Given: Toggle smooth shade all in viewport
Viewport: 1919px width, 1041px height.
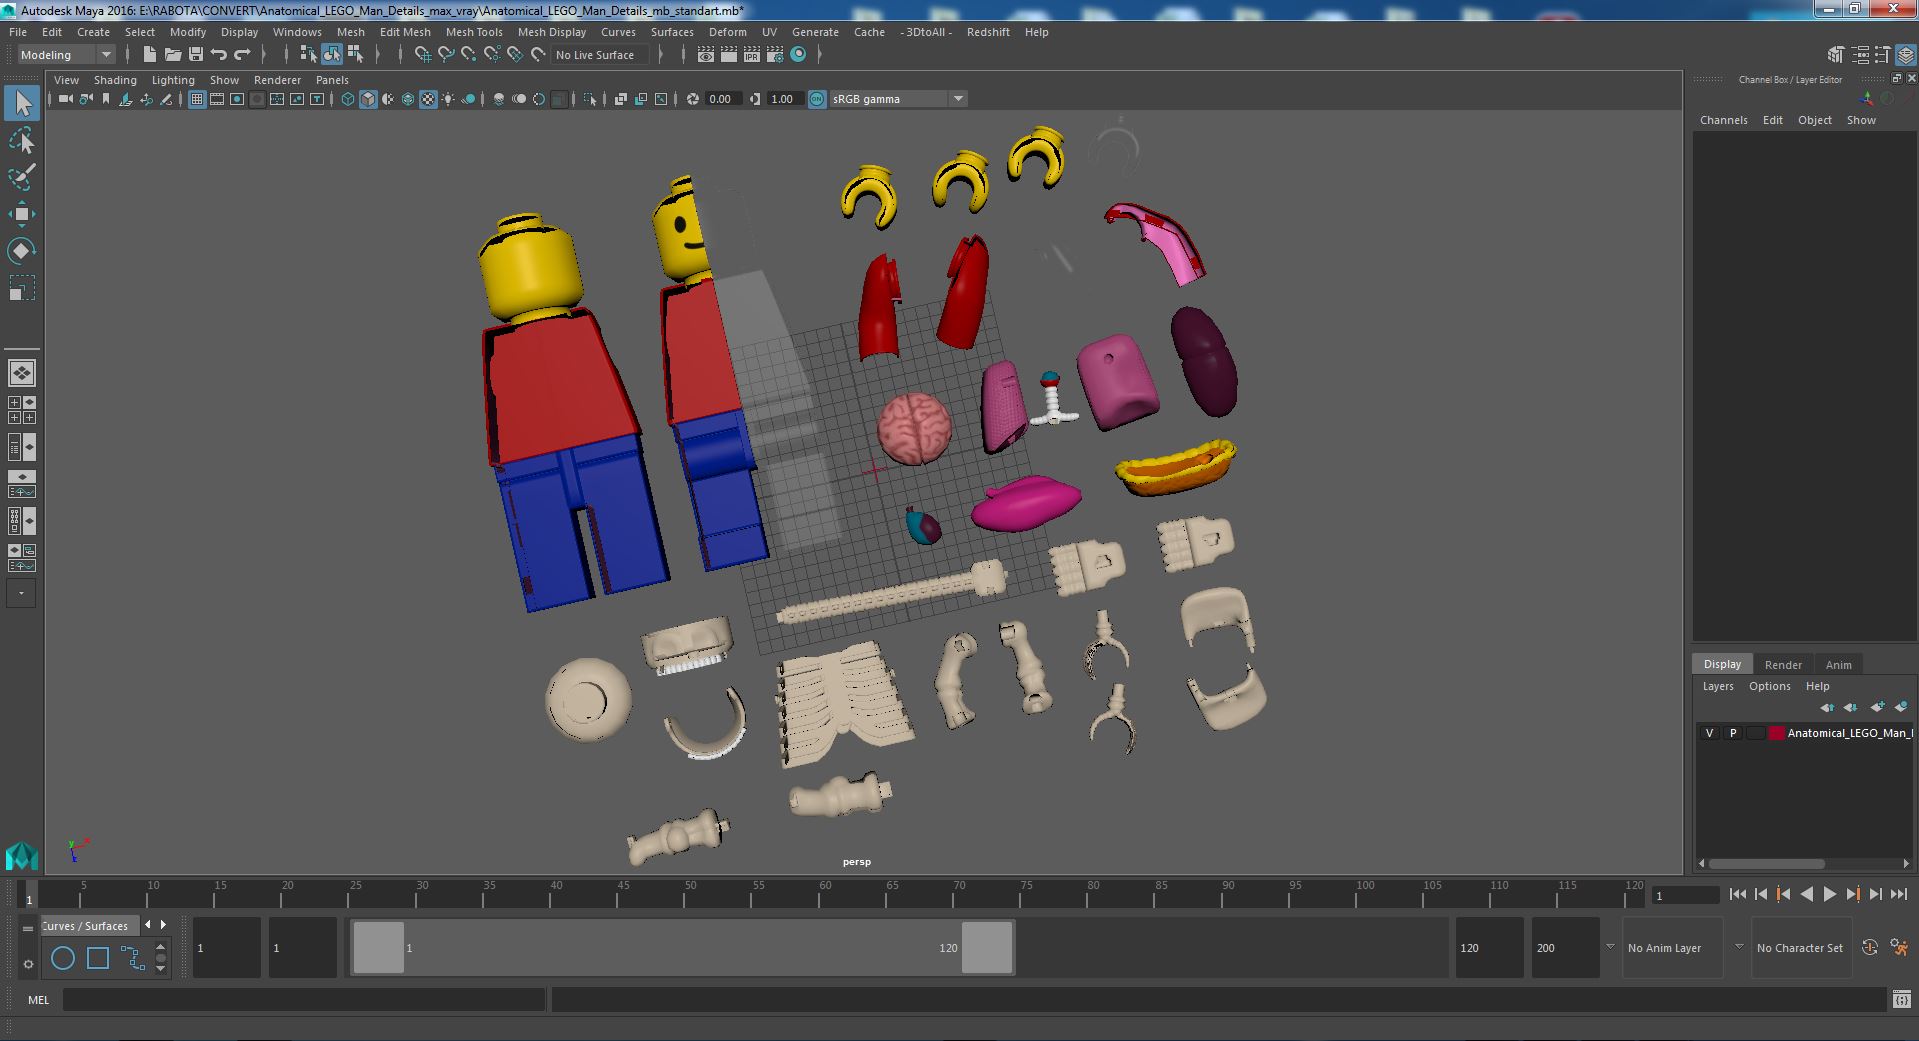Looking at the screenshot, I should pyautogui.click(x=368, y=99).
